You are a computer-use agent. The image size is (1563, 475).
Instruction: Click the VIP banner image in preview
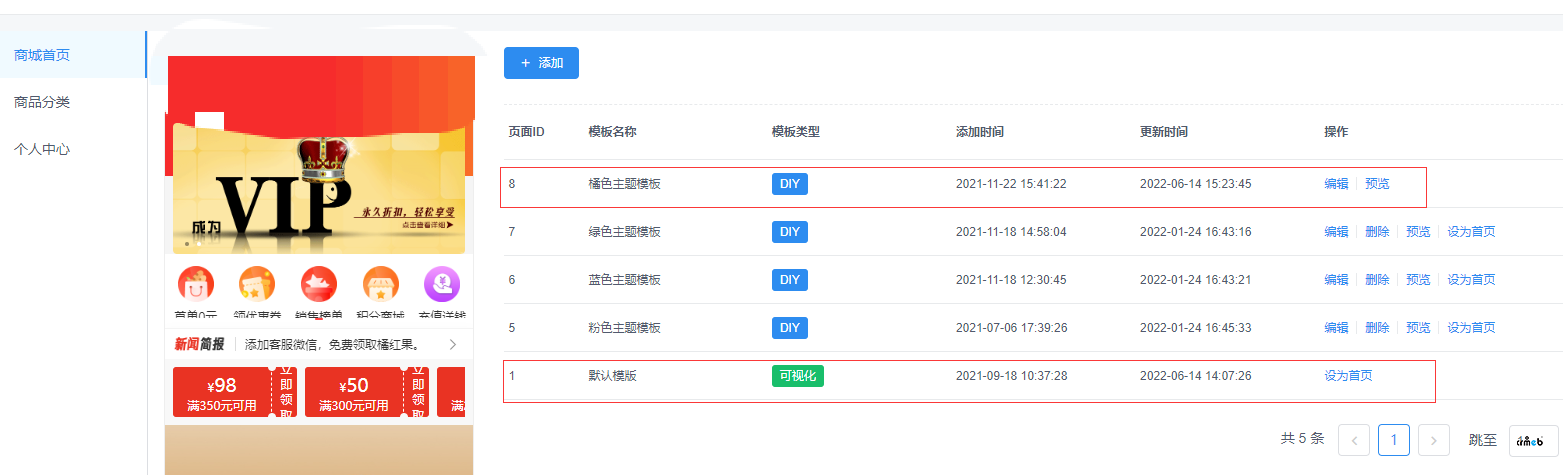319,189
